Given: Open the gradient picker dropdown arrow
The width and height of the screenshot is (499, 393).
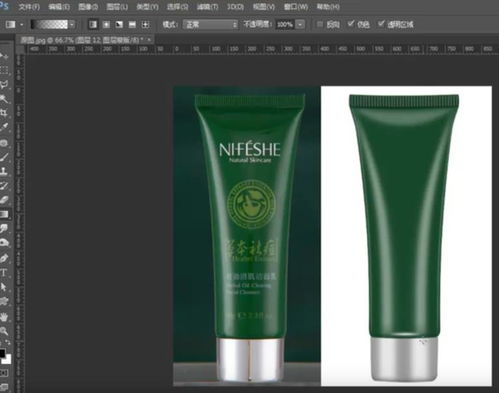Looking at the screenshot, I should point(72,24).
